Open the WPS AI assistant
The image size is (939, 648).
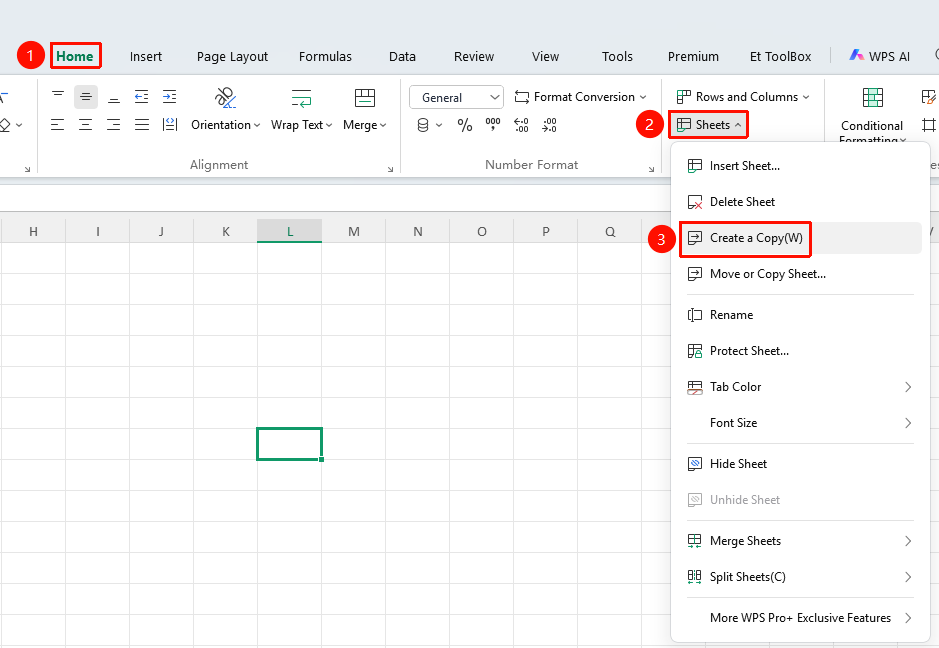[879, 56]
